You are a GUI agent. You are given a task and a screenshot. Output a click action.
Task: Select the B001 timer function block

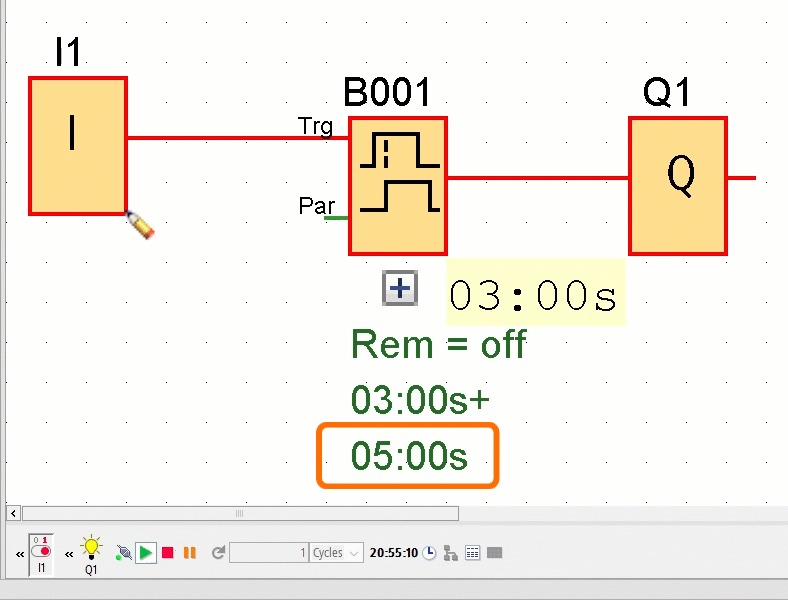pyautogui.click(x=398, y=186)
